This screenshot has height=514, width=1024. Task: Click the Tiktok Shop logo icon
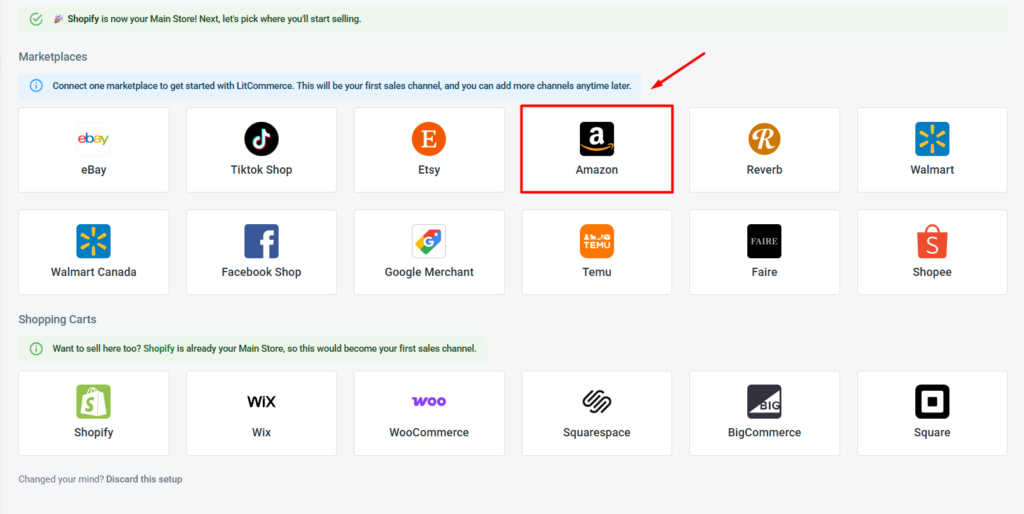point(261,138)
